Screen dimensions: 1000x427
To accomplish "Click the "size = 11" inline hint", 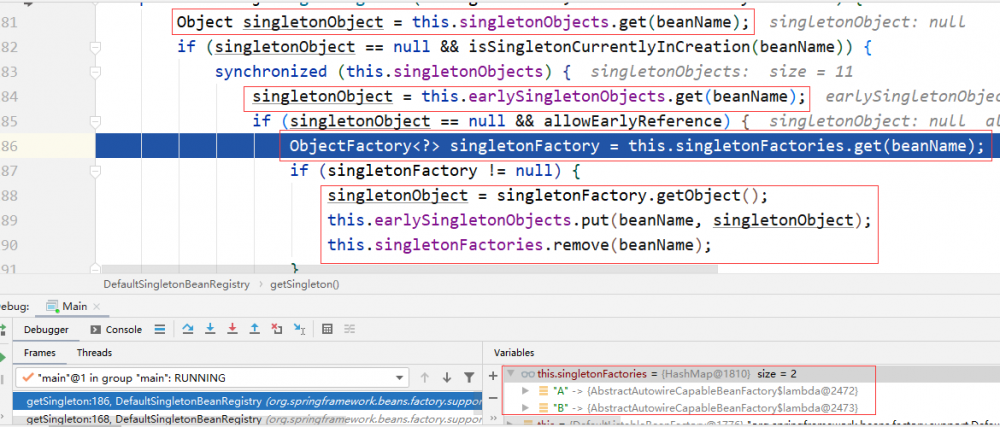I will [x=810, y=72].
